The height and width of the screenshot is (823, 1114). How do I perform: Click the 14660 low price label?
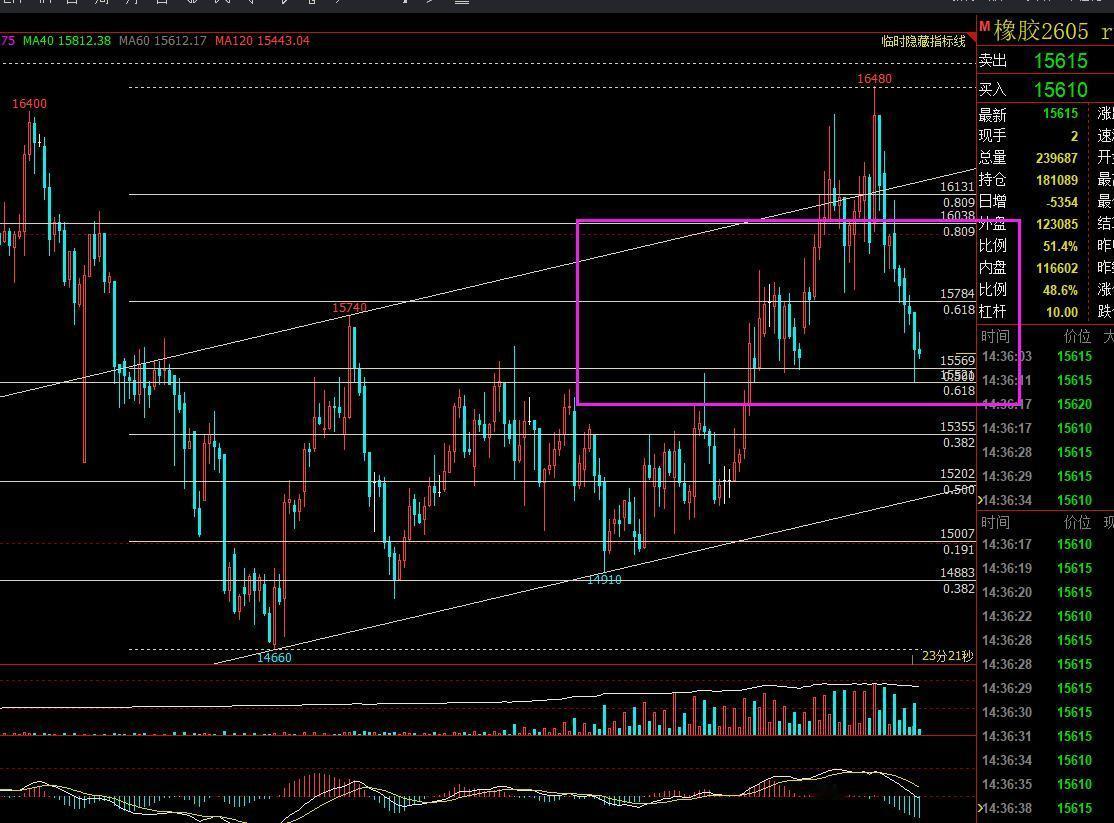point(274,658)
